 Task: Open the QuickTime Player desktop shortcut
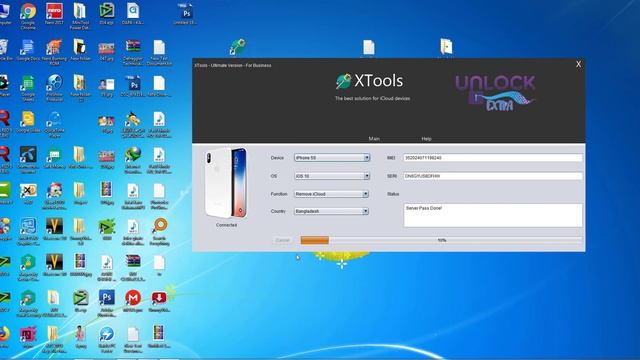tap(54, 124)
